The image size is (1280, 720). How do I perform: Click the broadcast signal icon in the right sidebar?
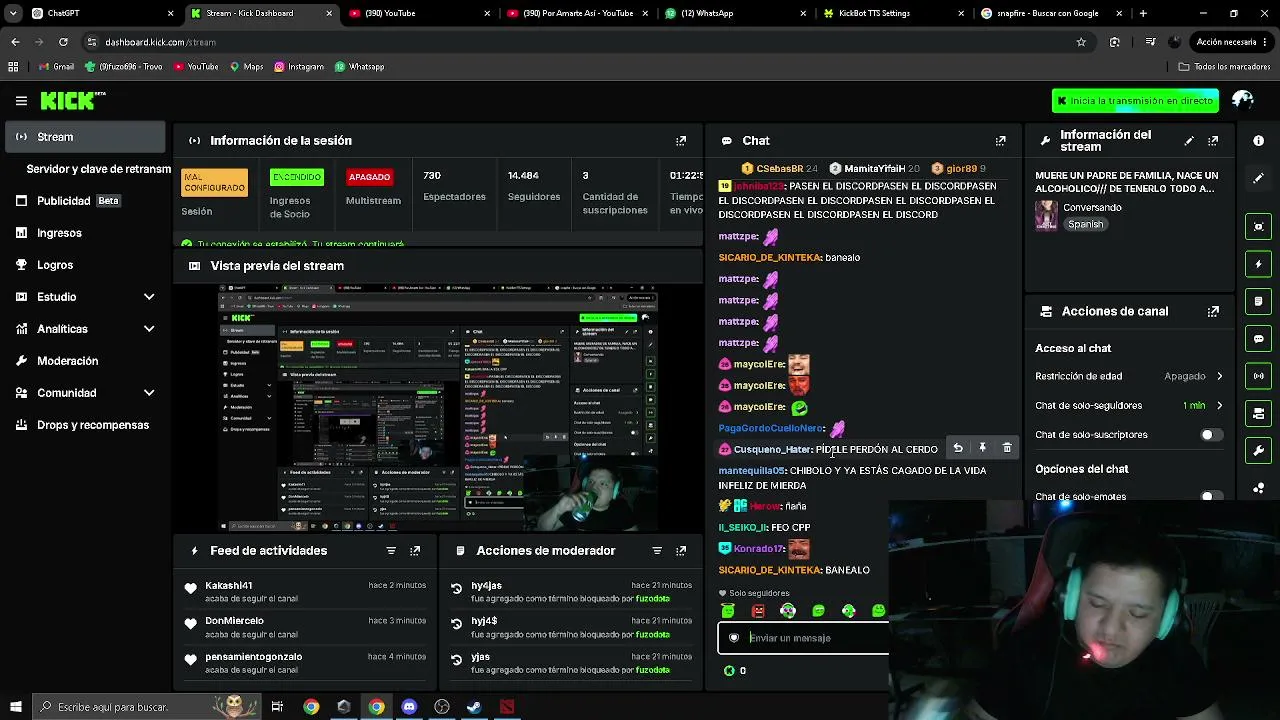click(x=1259, y=376)
